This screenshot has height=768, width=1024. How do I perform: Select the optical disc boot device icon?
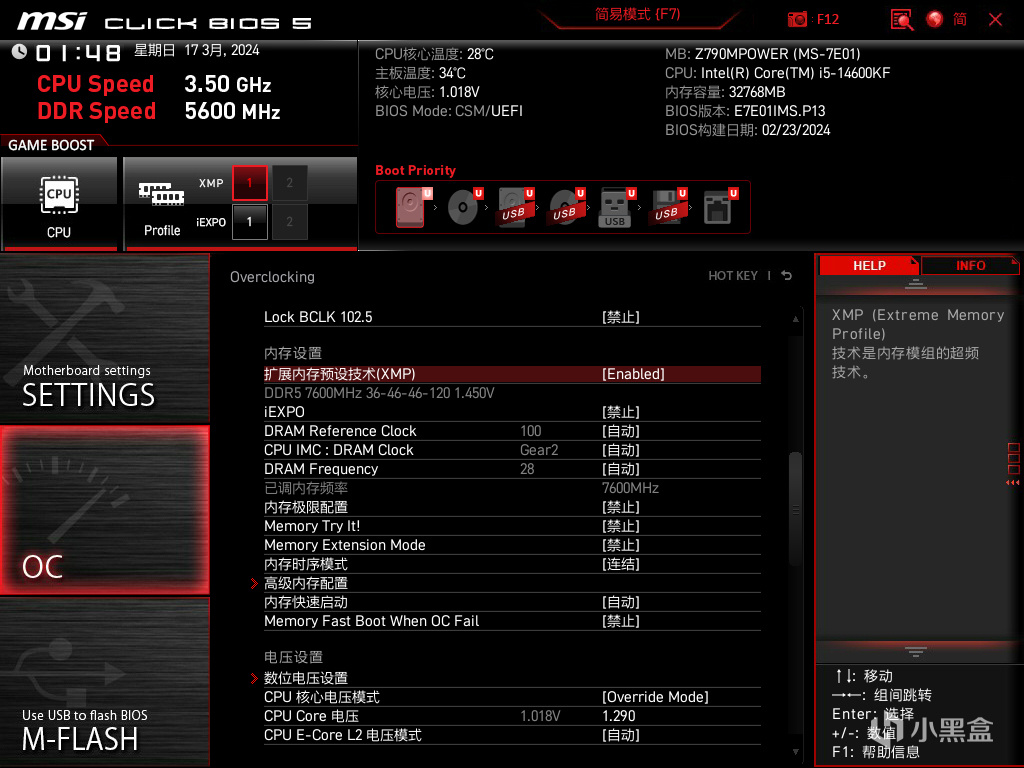(463, 207)
